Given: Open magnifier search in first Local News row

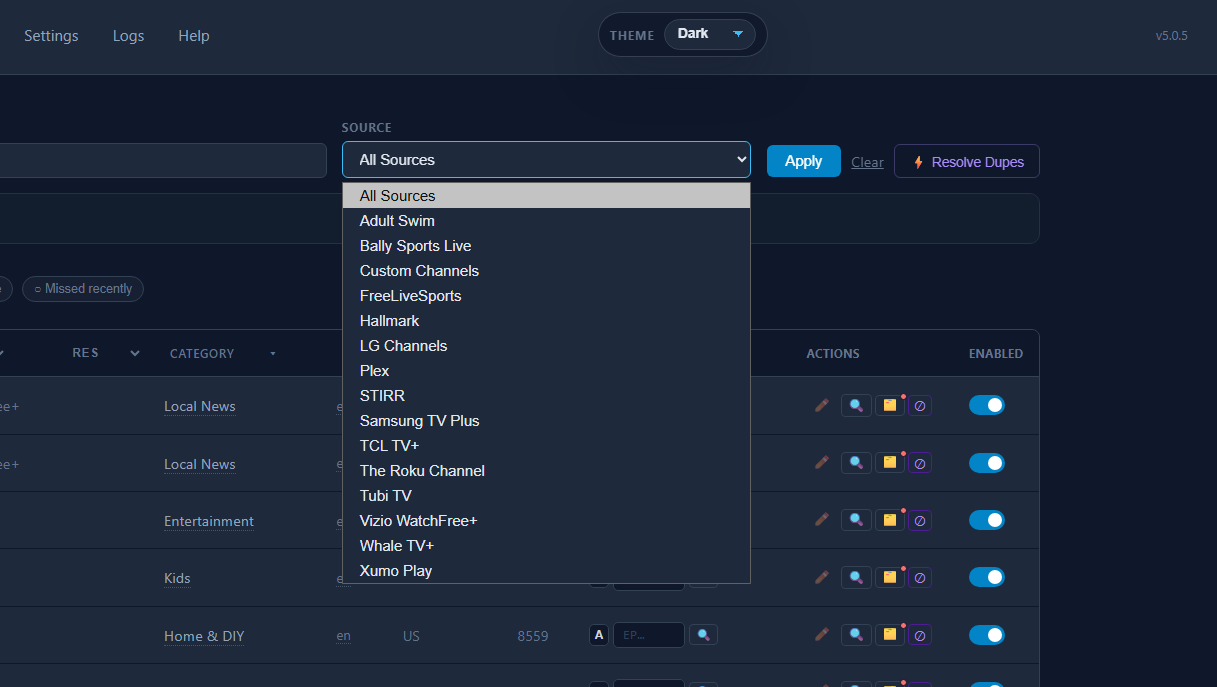Looking at the screenshot, I should coord(856,405).
